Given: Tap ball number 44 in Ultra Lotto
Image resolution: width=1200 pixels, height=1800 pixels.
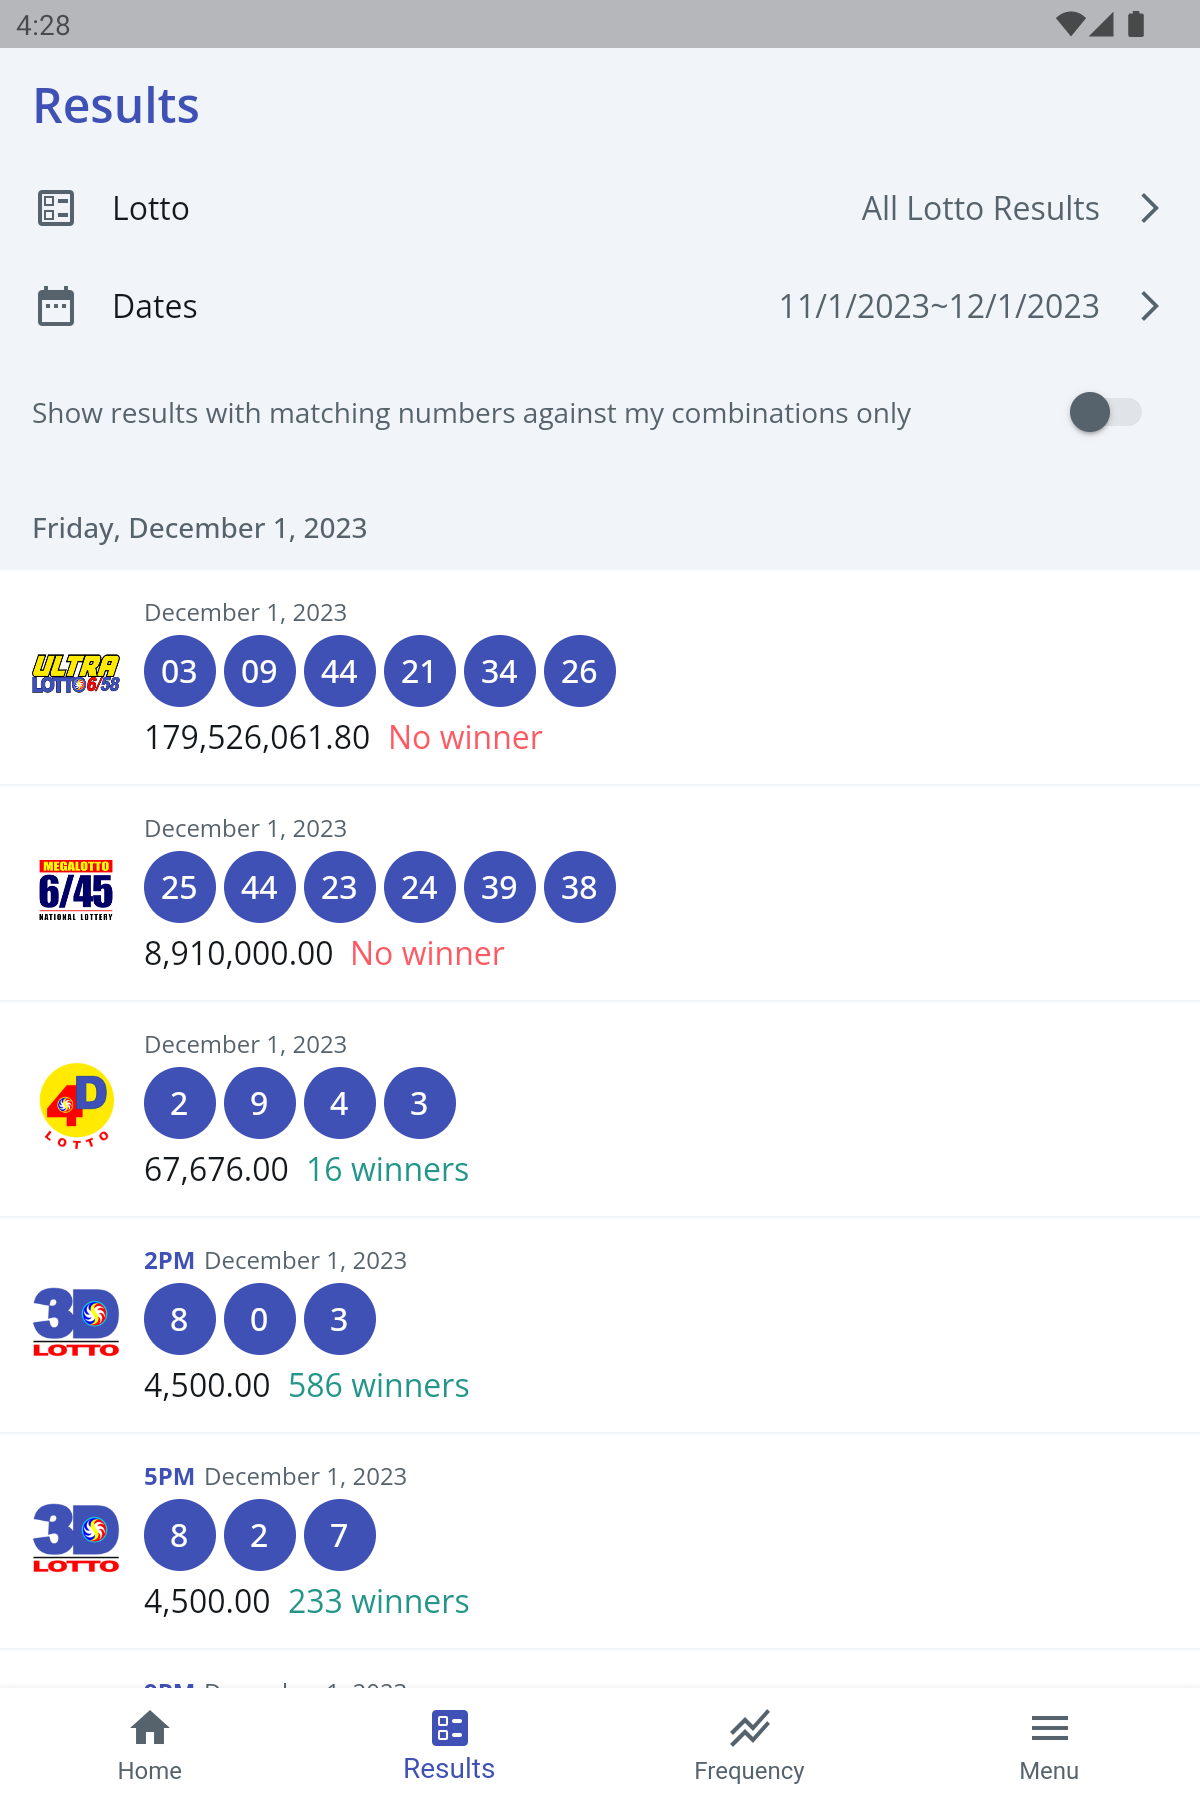Looking at the screenshot, I should coord(340,671).
